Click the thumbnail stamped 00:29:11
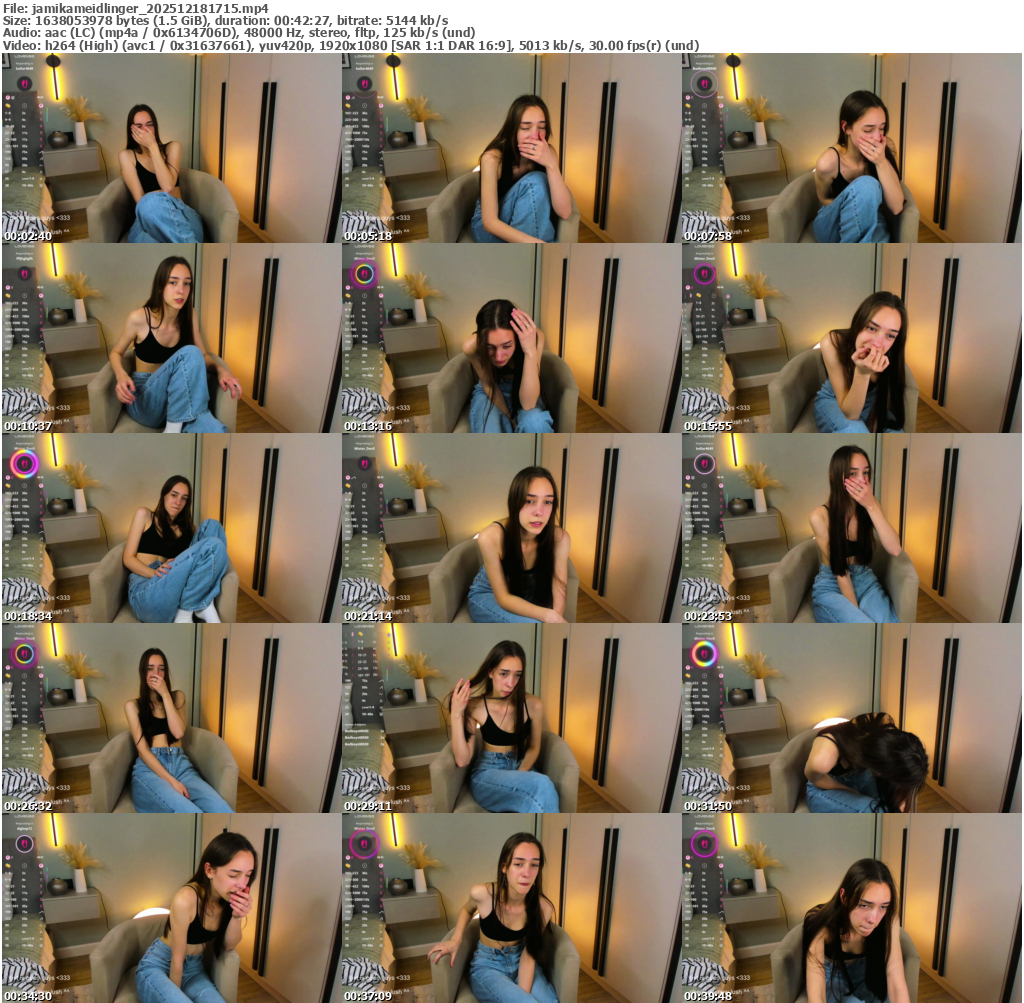The width and height of the screenshot is (1024, 1003). click(511, 718)
